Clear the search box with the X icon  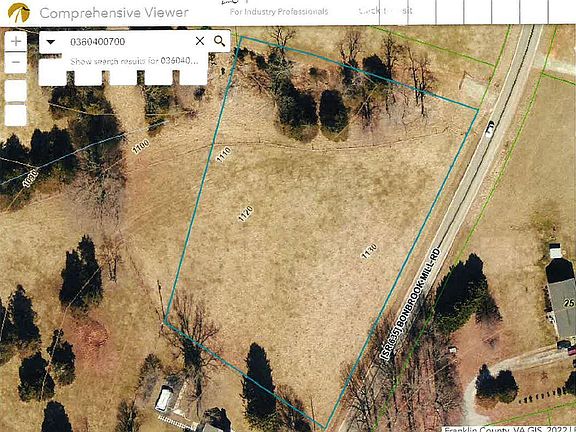[200, 41]
